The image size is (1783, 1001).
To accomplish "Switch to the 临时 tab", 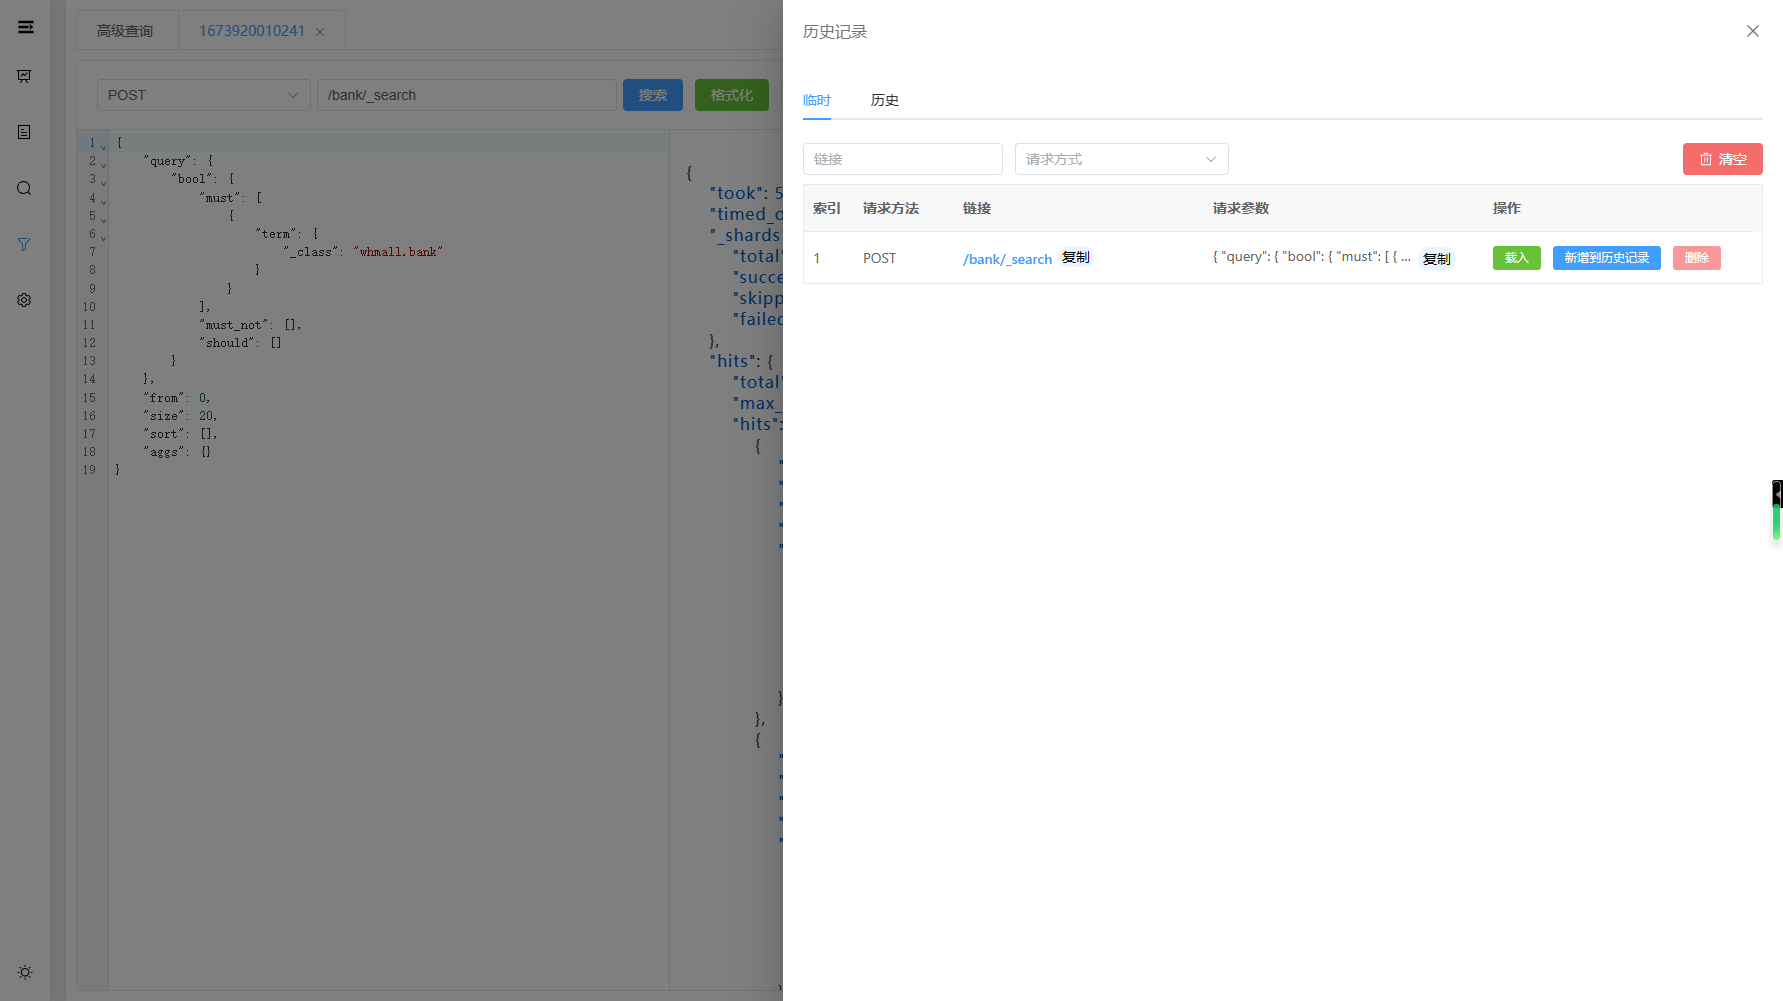I will [x=817, y=100].
